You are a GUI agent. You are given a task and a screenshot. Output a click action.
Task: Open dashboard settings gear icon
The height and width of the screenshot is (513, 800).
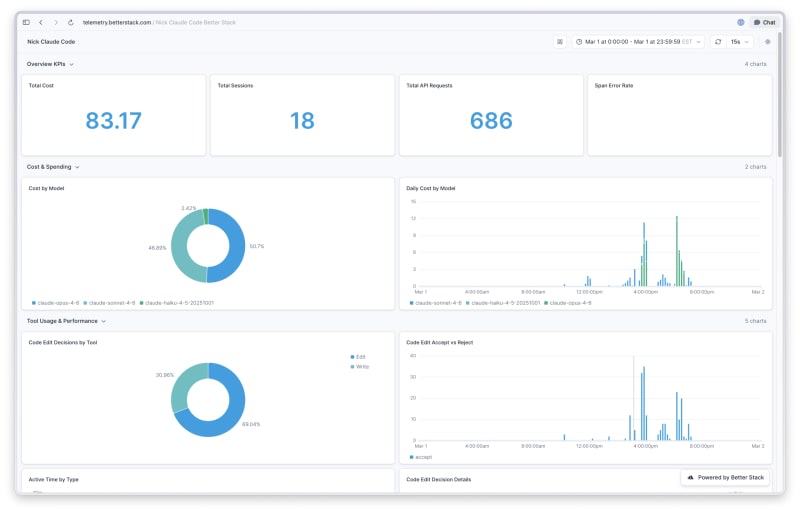pyautogui.click(x=767, y=42)
